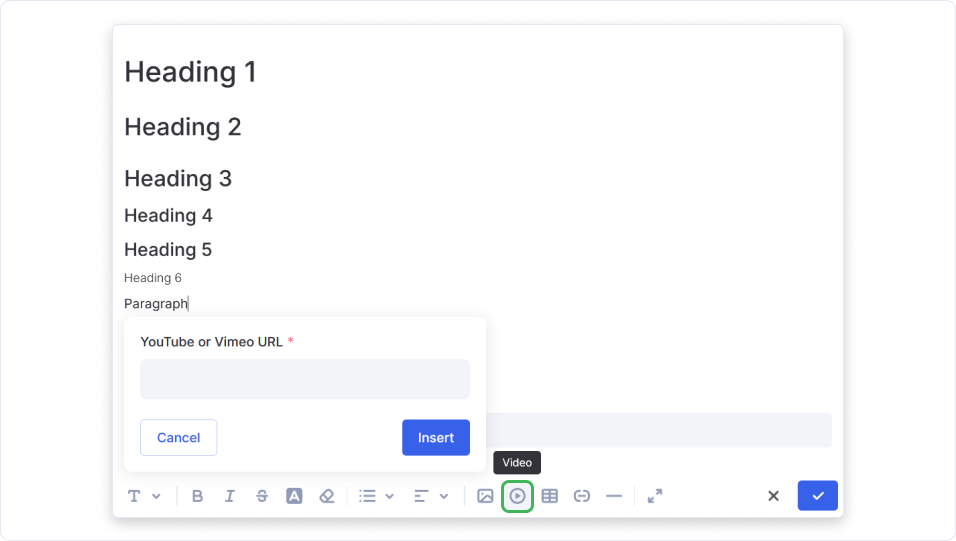Click the eraser clear formatting icon
Screen dimensions: 956x541
pos(326,496)
